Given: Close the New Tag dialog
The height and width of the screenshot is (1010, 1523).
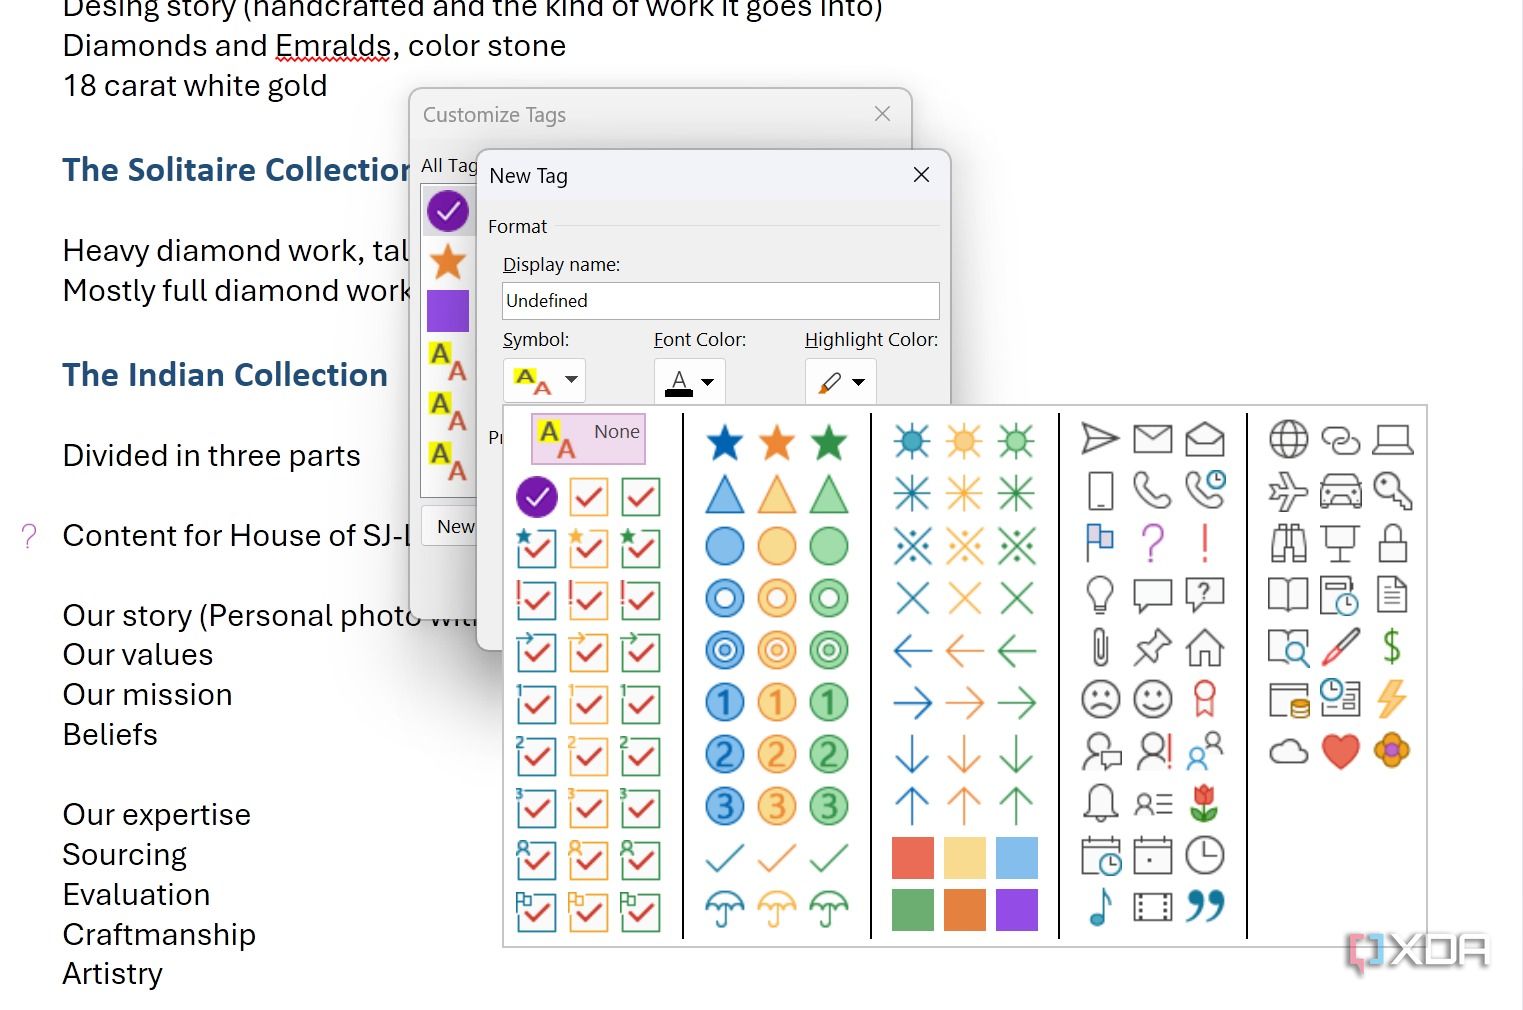Looking at the screenshot, I should click(922, 175).
